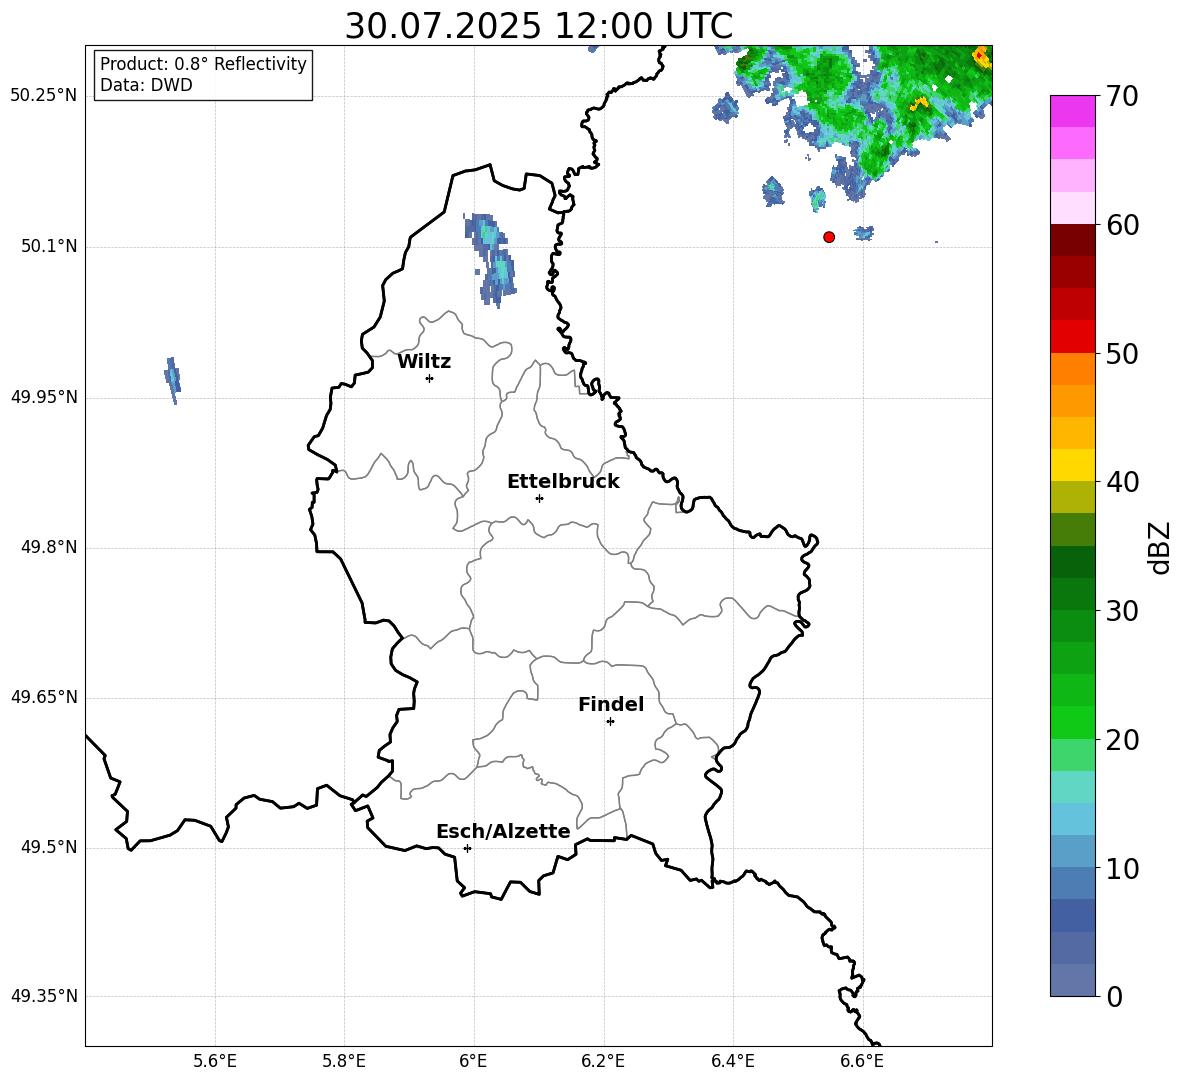Click the red dot marker on the map
The image size is (1184, 1081).
(829, 237)
